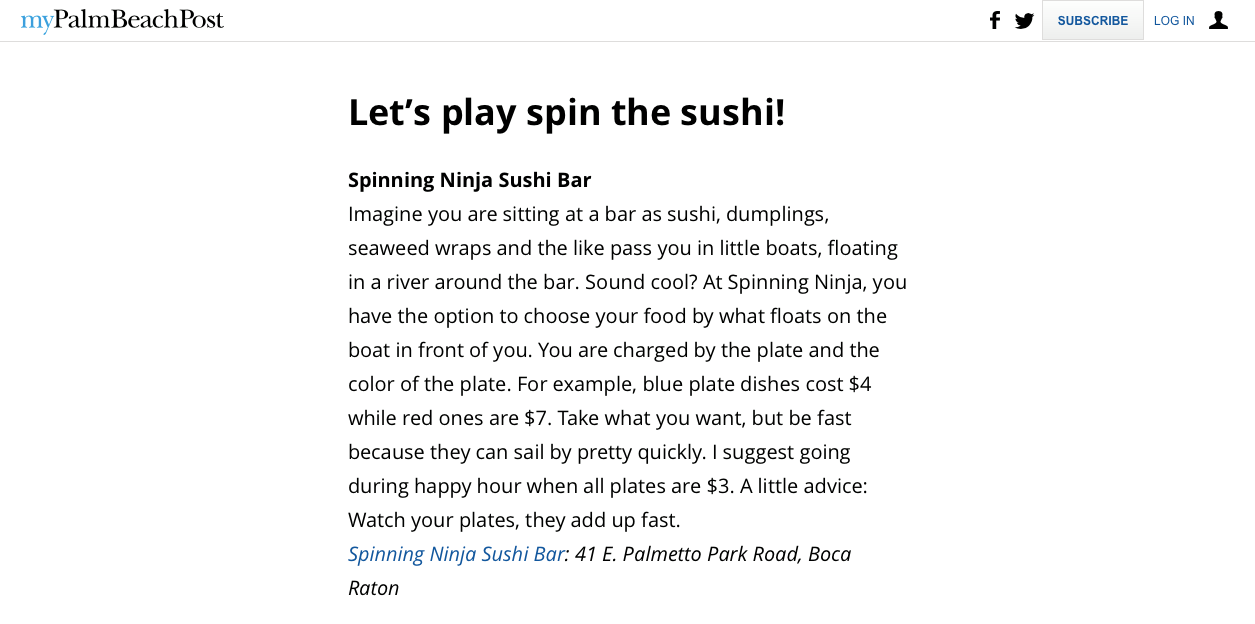1255x624 pixels.
Task: Follow the italic Spinning Ninja Sushi Bar link
Action: pos(456,554)
